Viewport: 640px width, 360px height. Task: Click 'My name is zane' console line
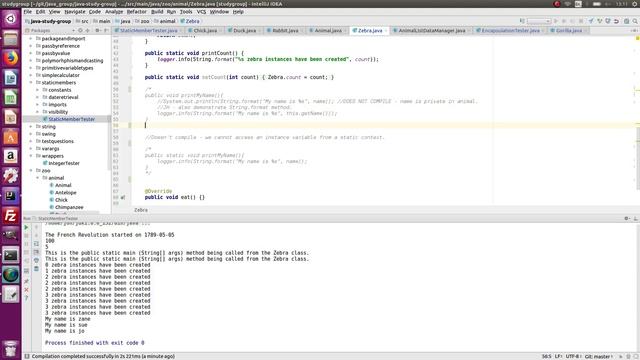pos(68,319)
